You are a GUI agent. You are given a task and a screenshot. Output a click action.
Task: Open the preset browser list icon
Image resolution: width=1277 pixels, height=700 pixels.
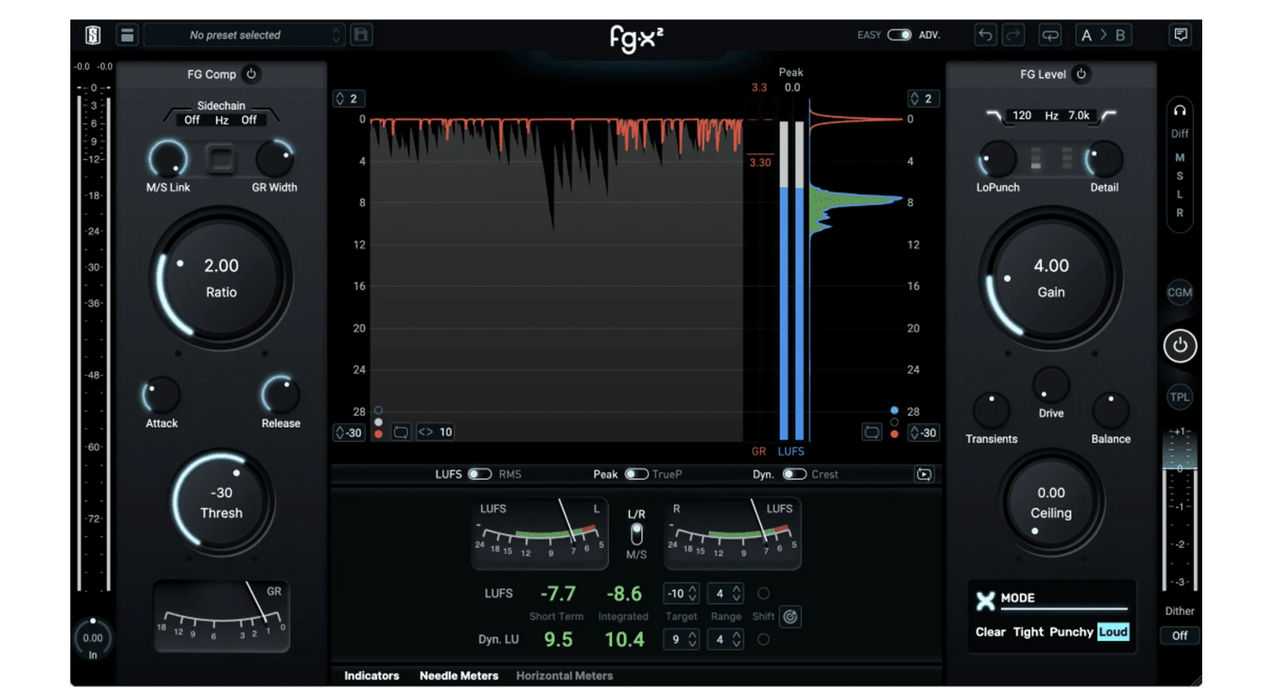(x=127, y=35)
